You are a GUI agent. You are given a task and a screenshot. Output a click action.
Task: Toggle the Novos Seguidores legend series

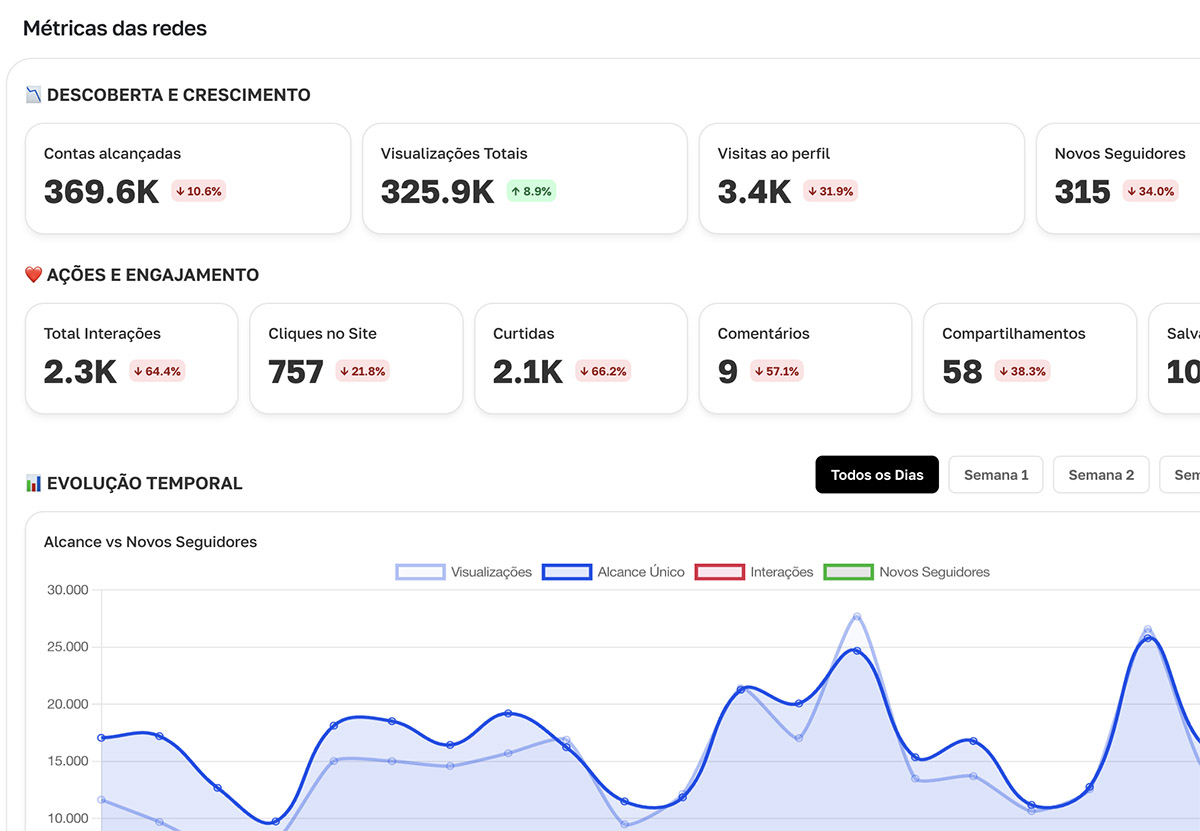906,572
